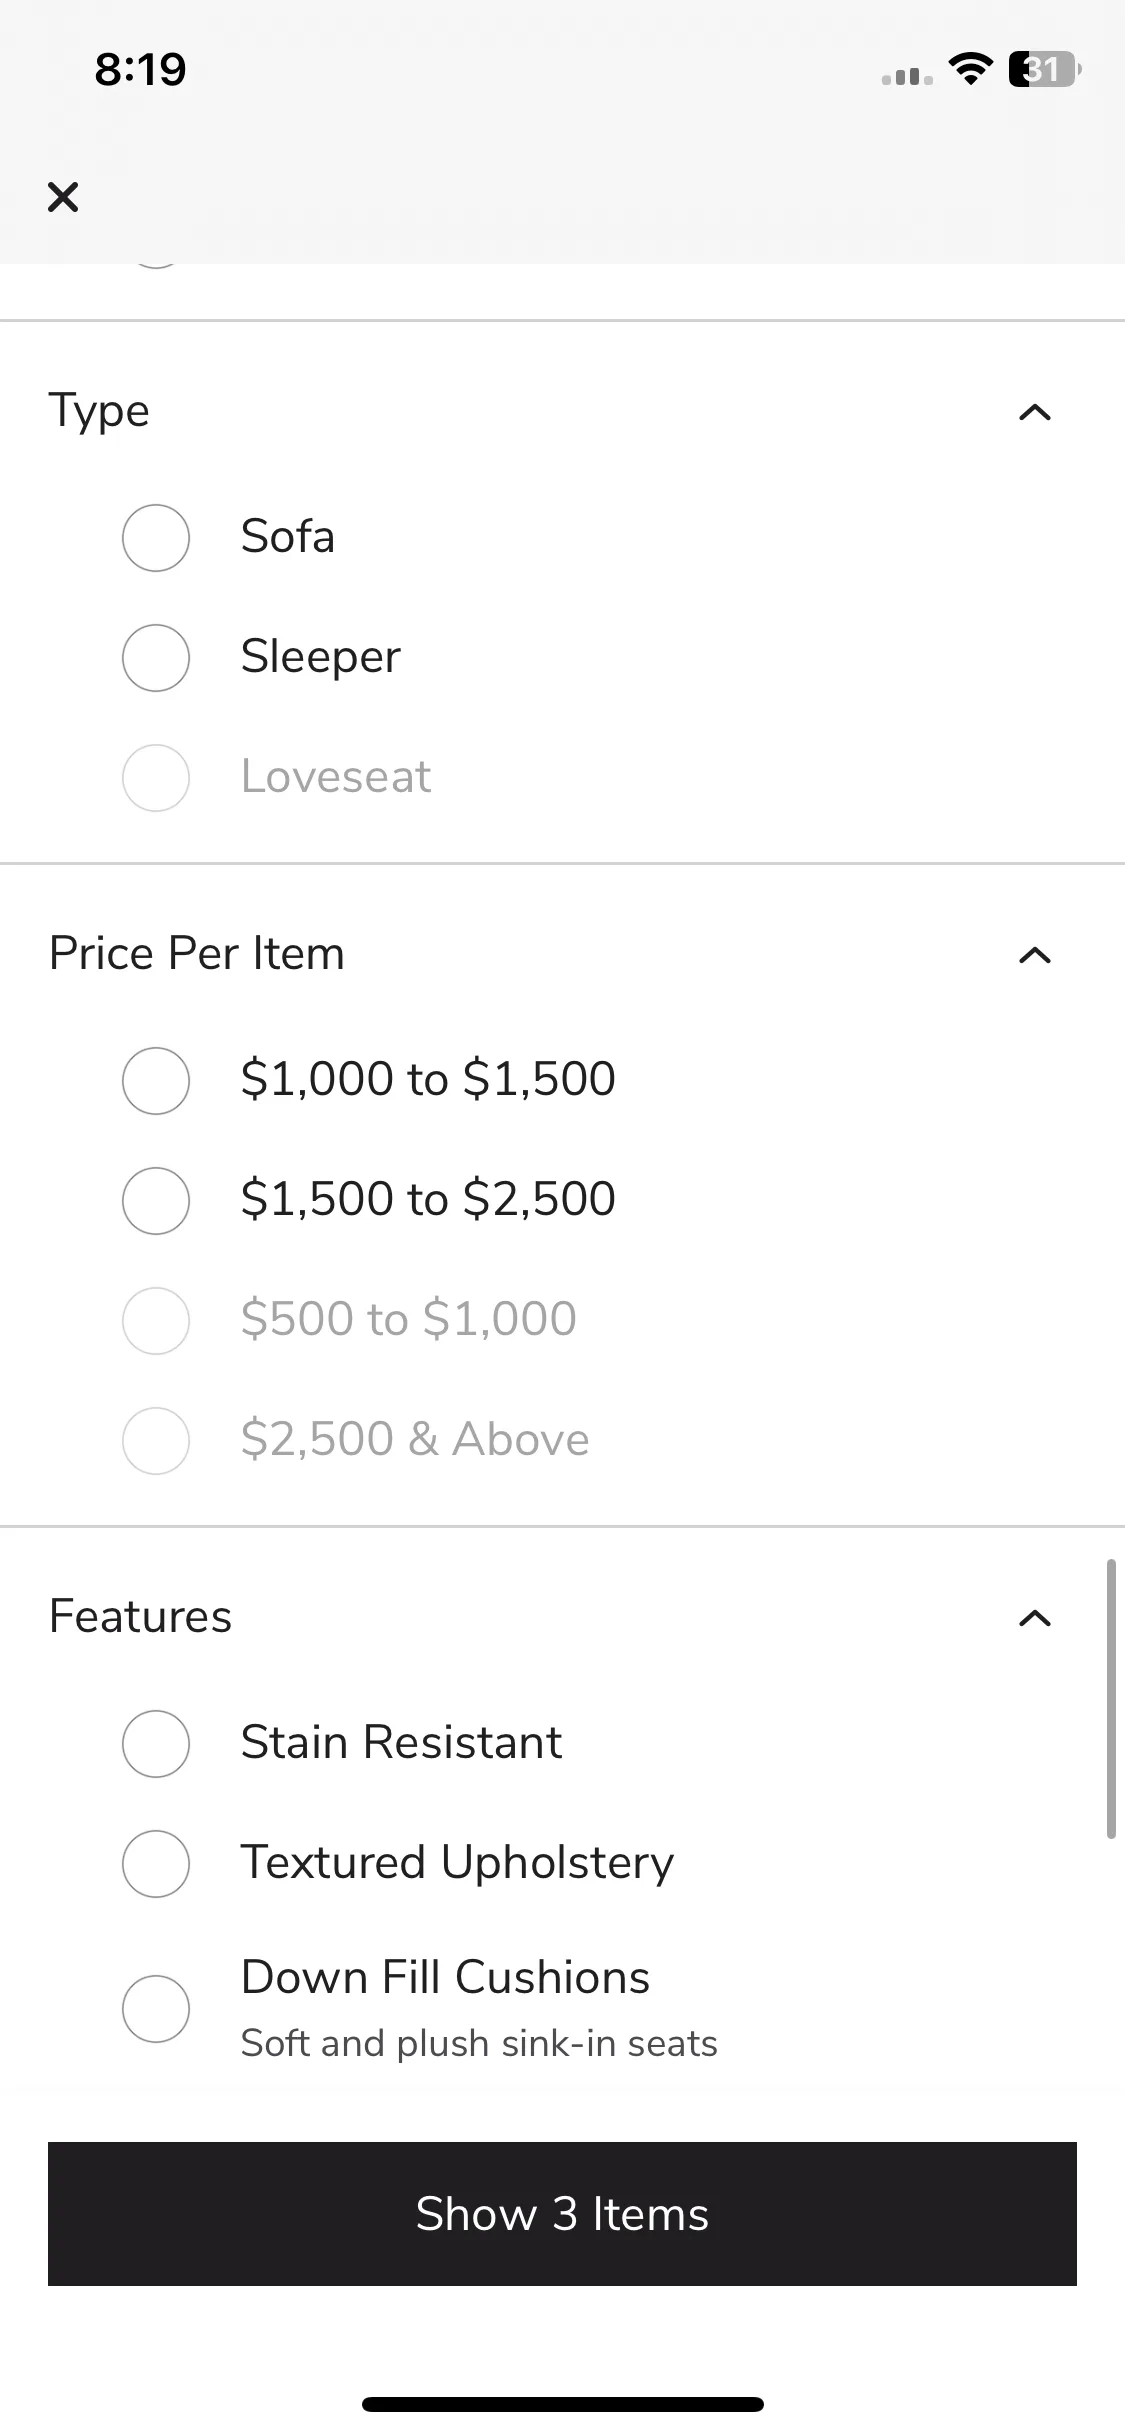Choose the Loveseat option circle
The width and height of the screenshot is (1125, 2436).
pos(156,778)
